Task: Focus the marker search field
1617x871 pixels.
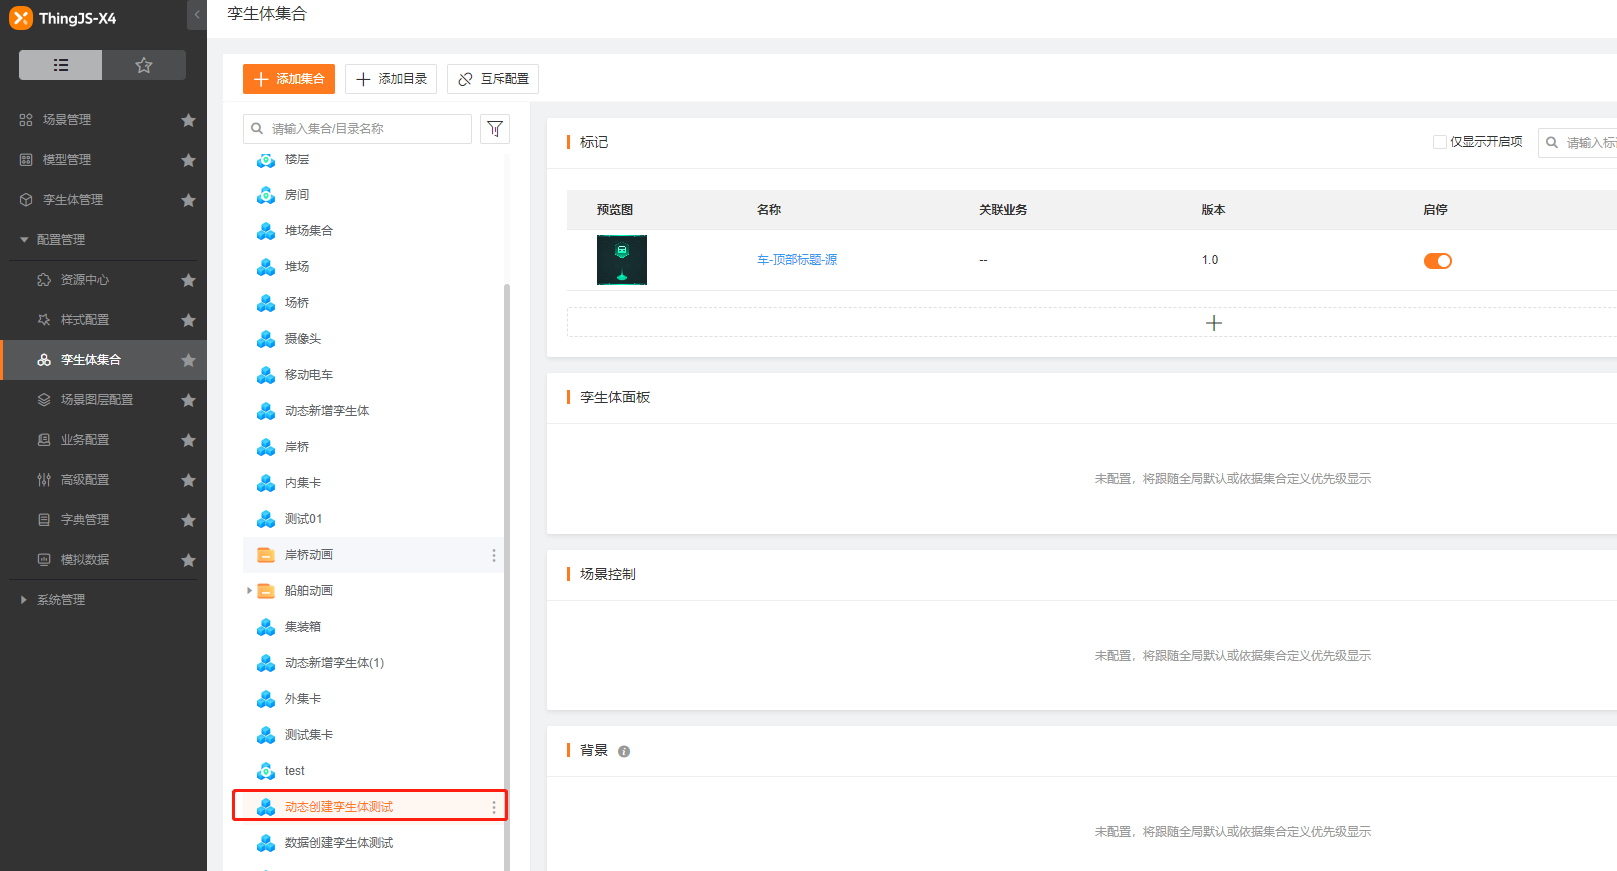Action: click(1578, 142)
